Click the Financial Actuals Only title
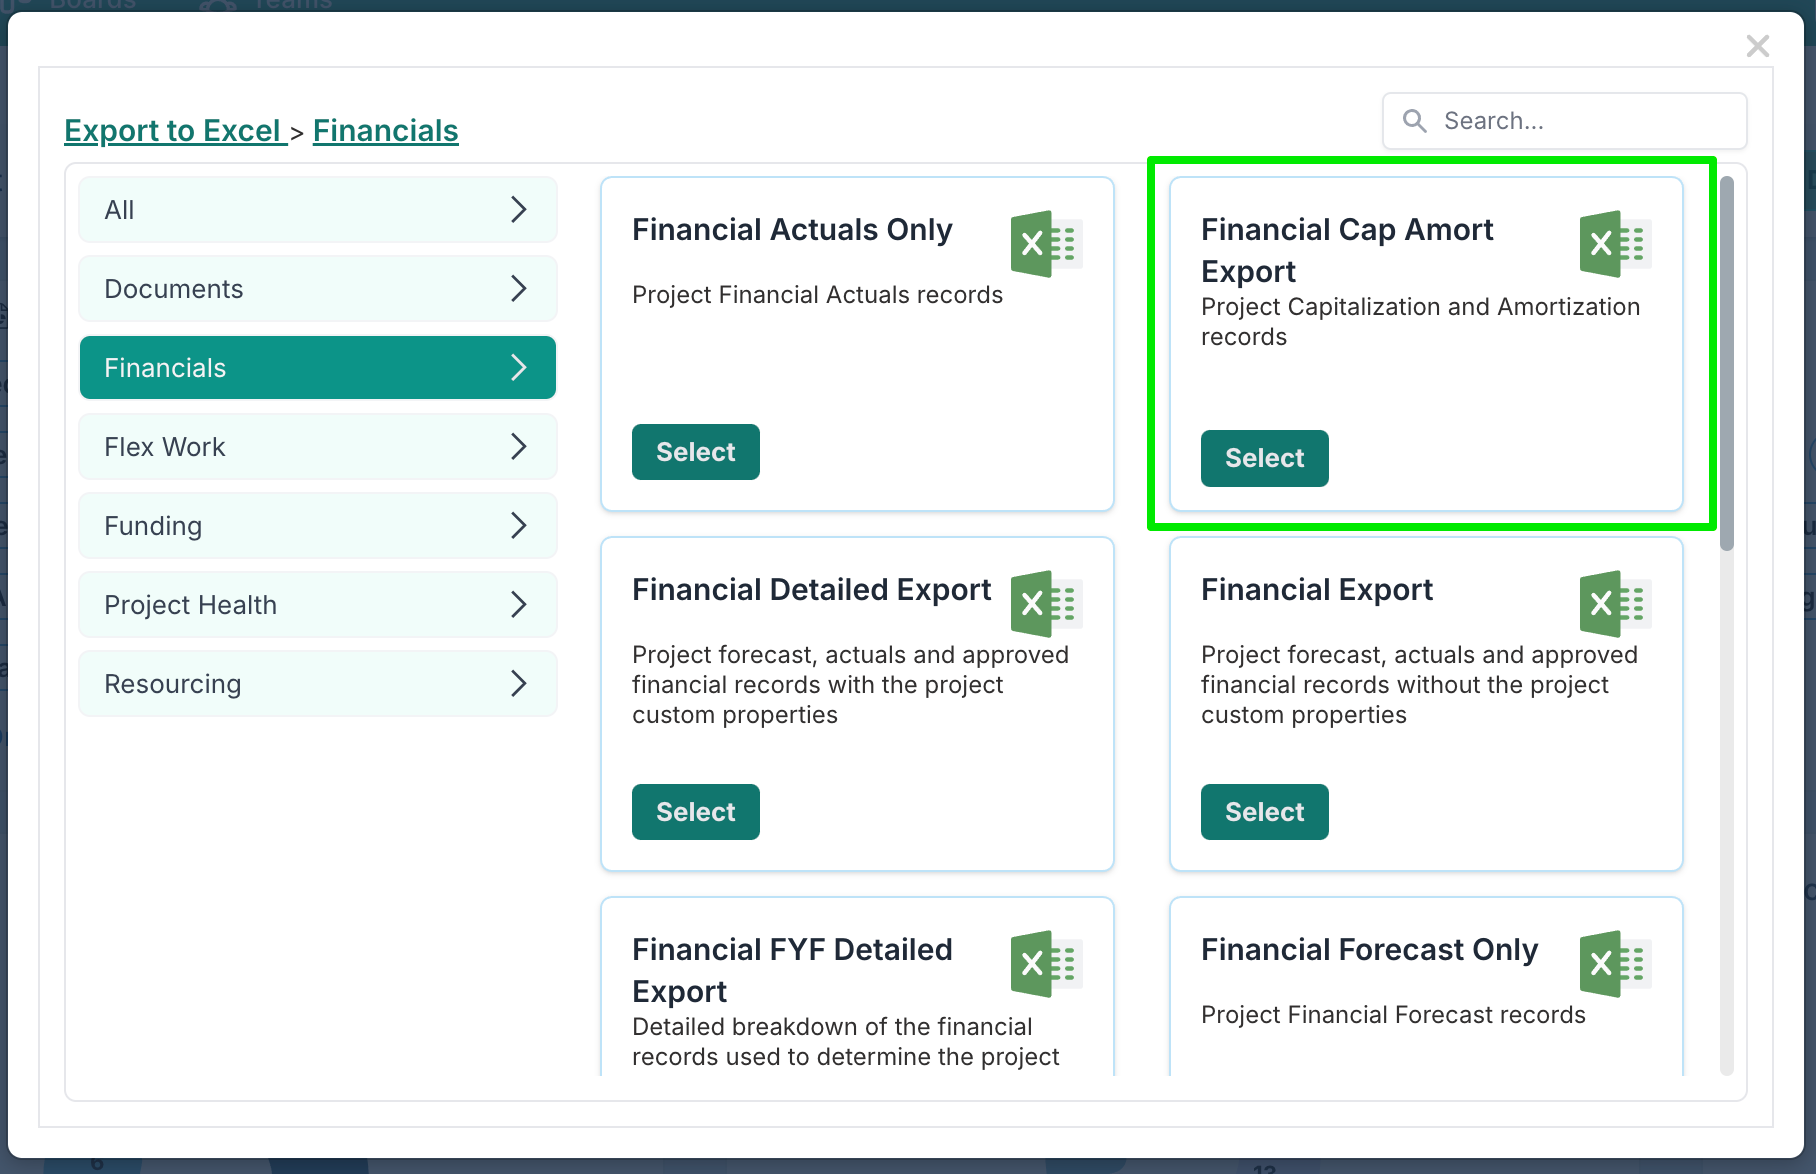The width and height of the screenshot is (1816, 1174). (x=792, y=230)
